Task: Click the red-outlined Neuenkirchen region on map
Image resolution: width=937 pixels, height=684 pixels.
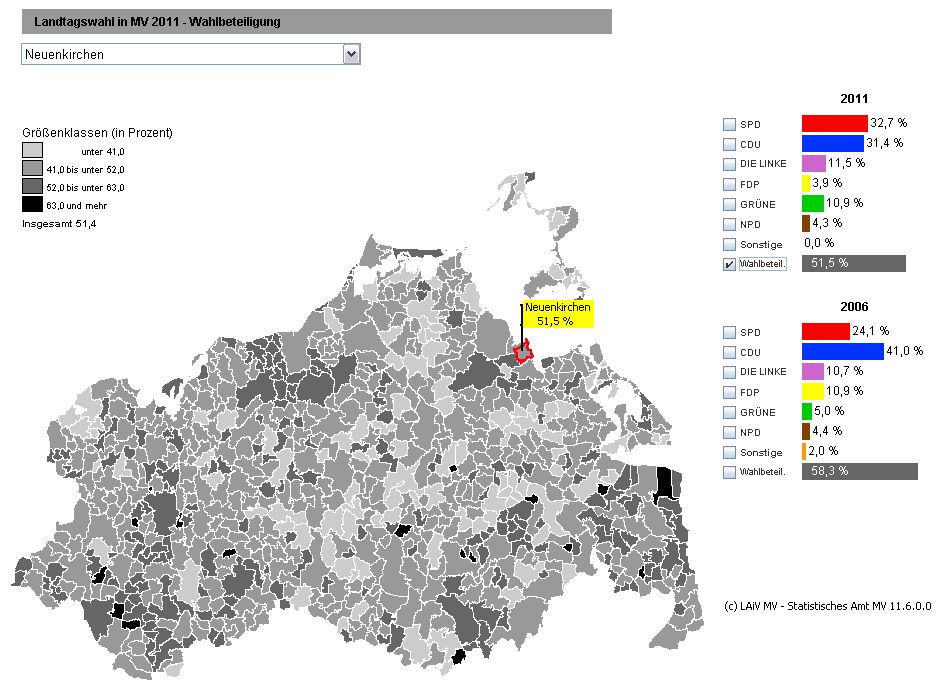Action: tap(522, 351)
